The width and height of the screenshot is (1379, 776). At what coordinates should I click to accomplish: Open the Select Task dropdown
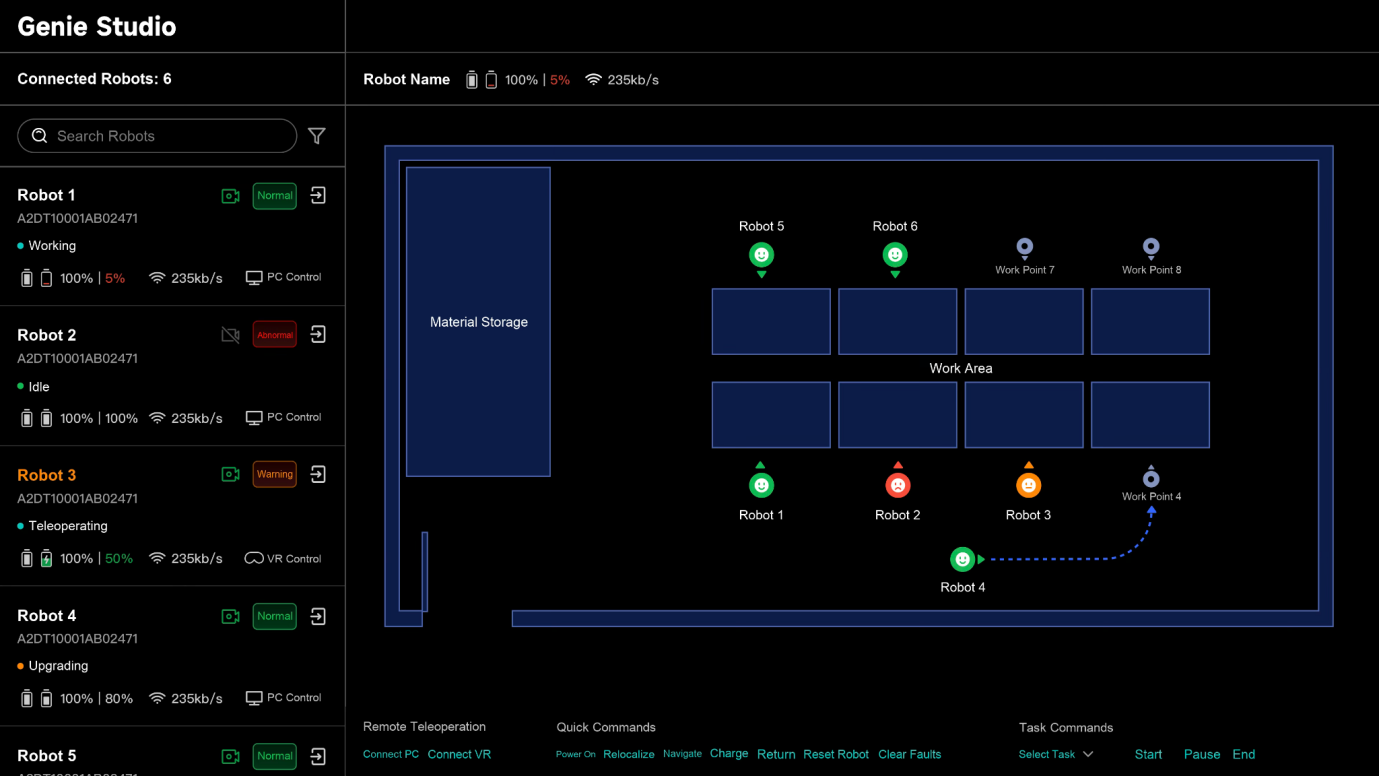pyautogui.click(x=1056, y=754)
